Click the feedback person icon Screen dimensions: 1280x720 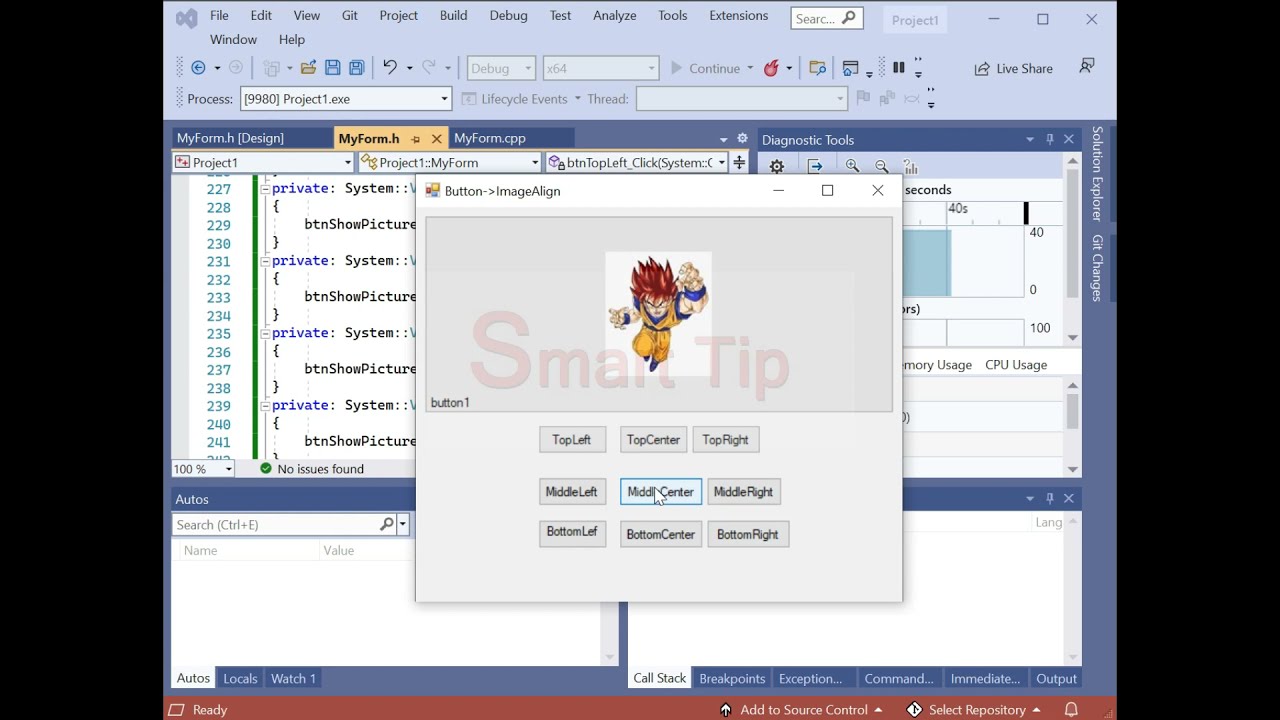pos(1087,67)
